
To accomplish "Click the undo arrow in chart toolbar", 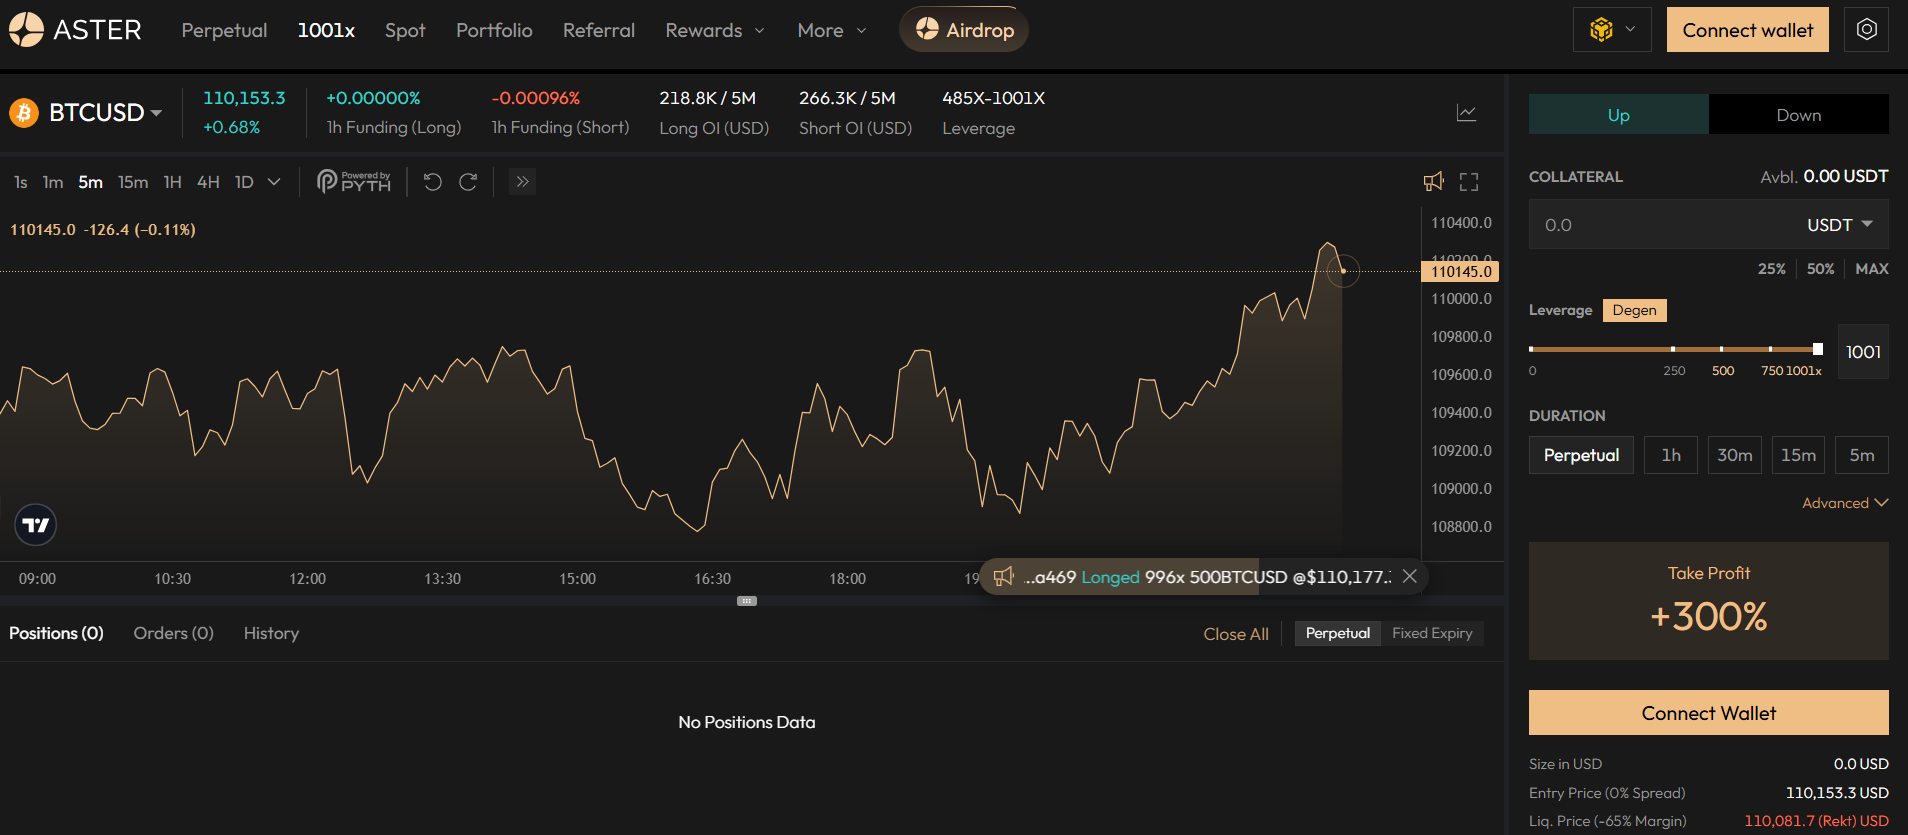I will tap(432, 182).
